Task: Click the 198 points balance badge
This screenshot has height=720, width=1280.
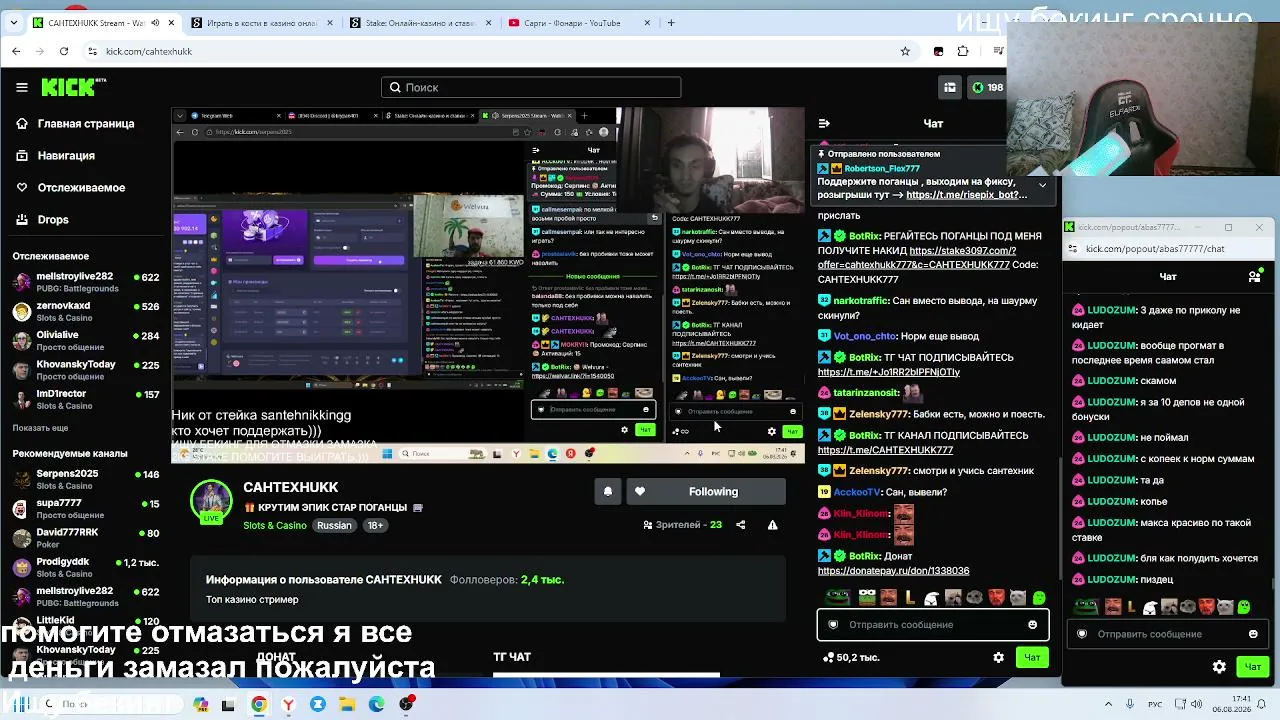Action: point(986,87)
